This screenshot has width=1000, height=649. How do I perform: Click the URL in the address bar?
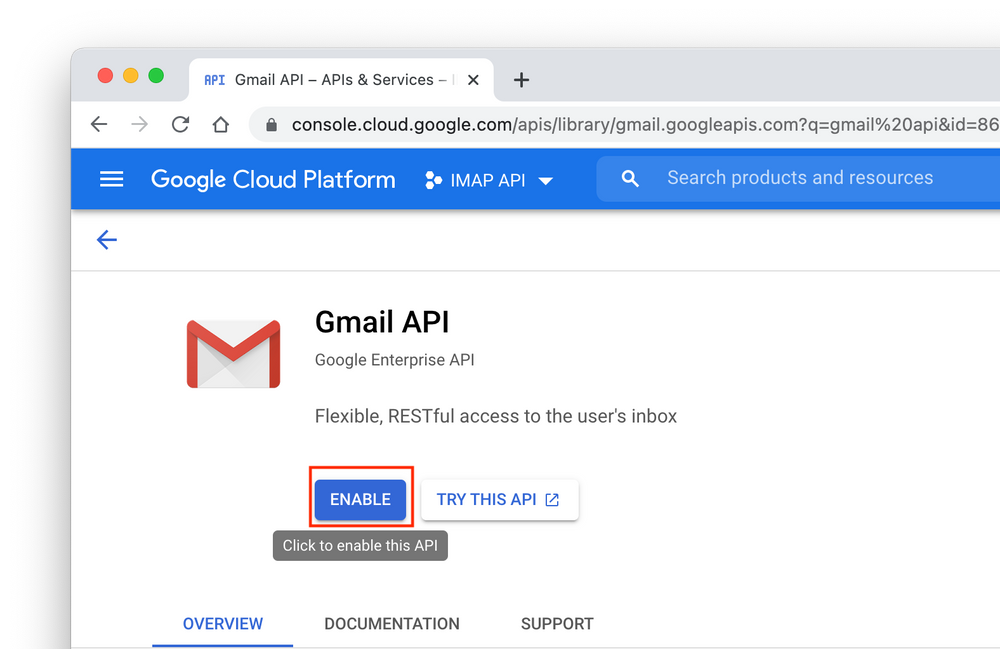coord(500,125)
